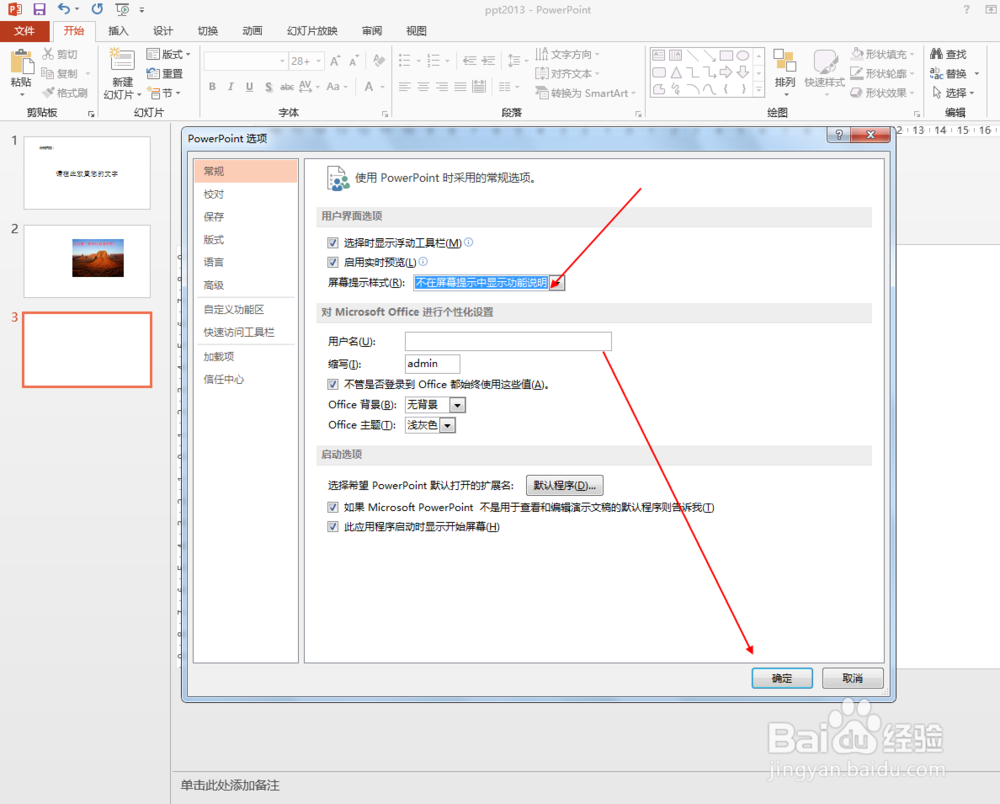The width and height of the screenshot is (1000, 804).
Task: Select 自定义功能区 in options sidebar
Action: point(246,309)
